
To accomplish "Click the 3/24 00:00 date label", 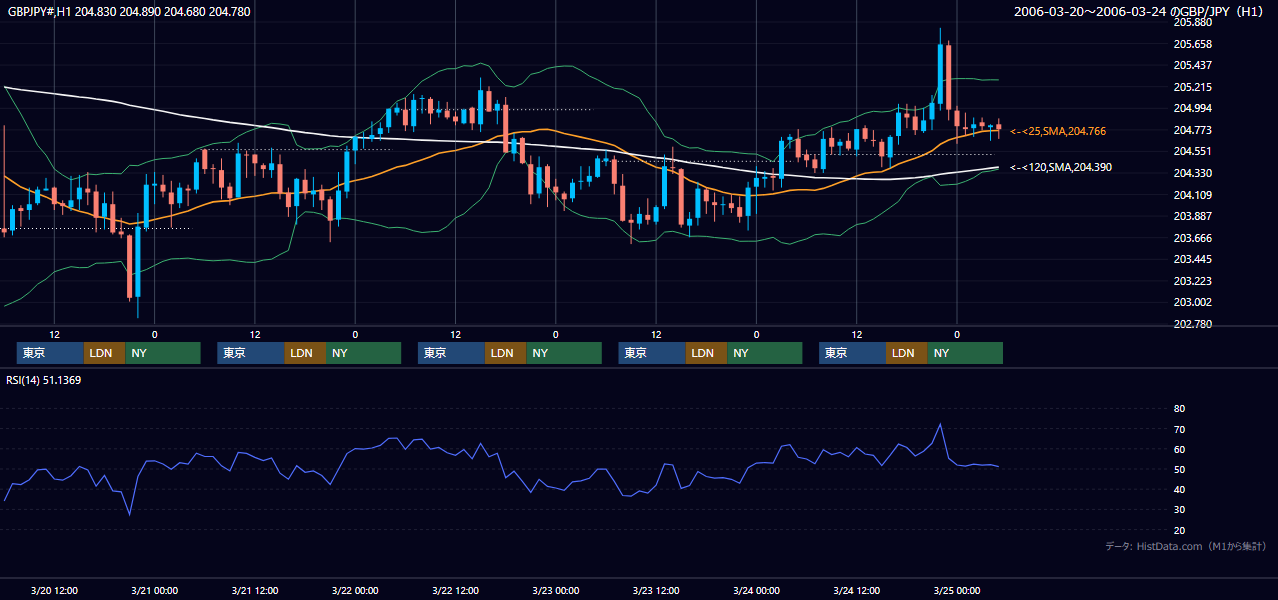I will click(x=756, y=590).
